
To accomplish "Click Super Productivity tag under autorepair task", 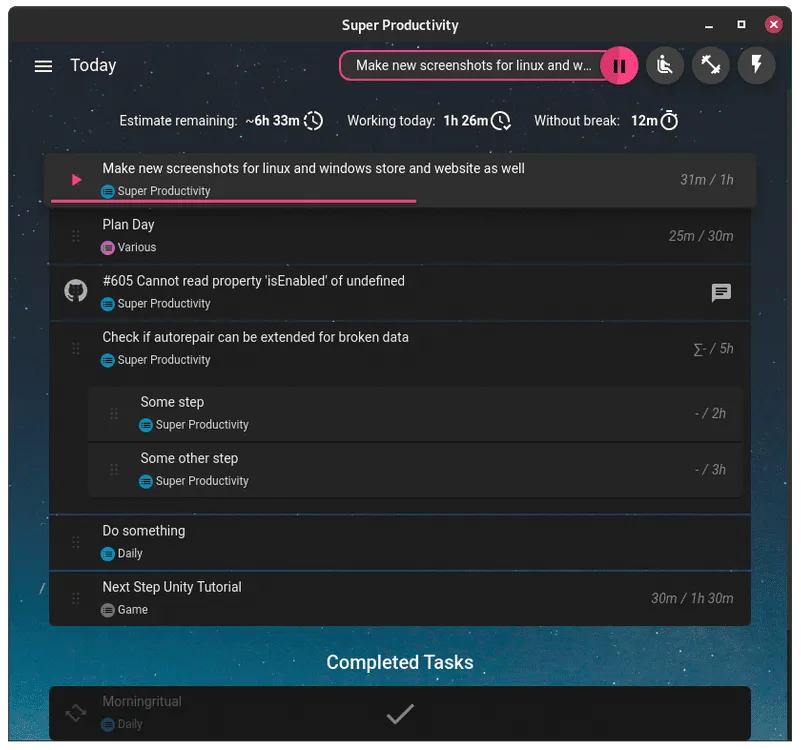I will click(x=156, y=360).
